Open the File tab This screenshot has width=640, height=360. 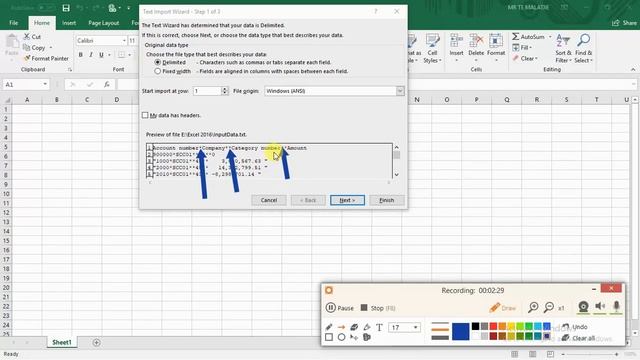pos(13,23)
